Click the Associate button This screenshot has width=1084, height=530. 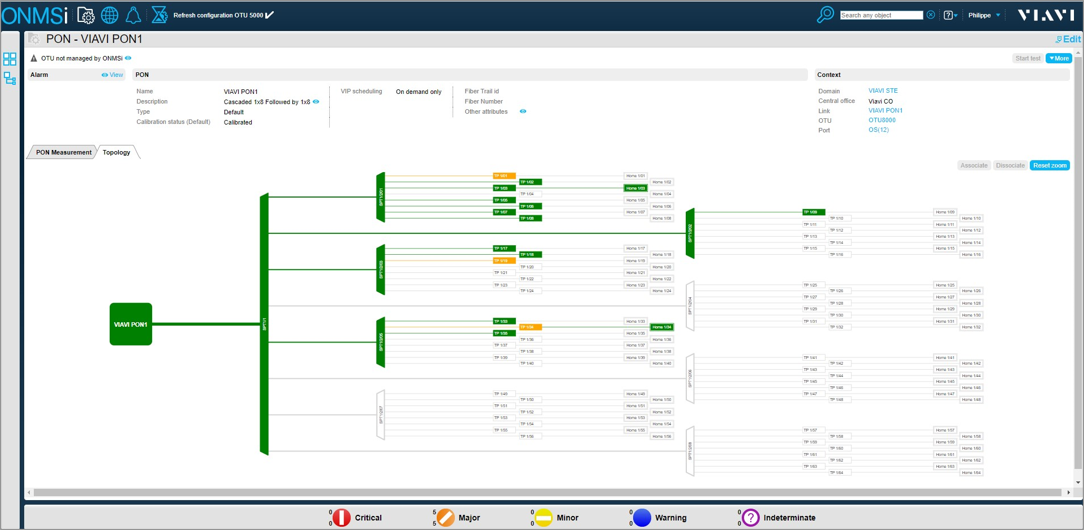pos(973,166)
